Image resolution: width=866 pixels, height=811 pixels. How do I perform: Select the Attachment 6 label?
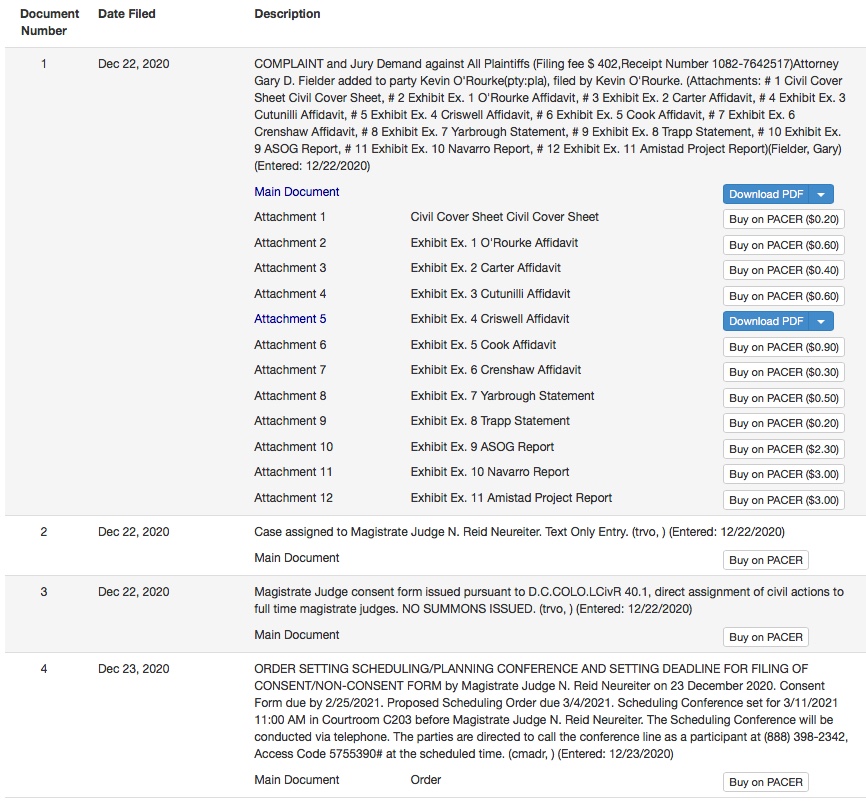[x=290, y=345]
